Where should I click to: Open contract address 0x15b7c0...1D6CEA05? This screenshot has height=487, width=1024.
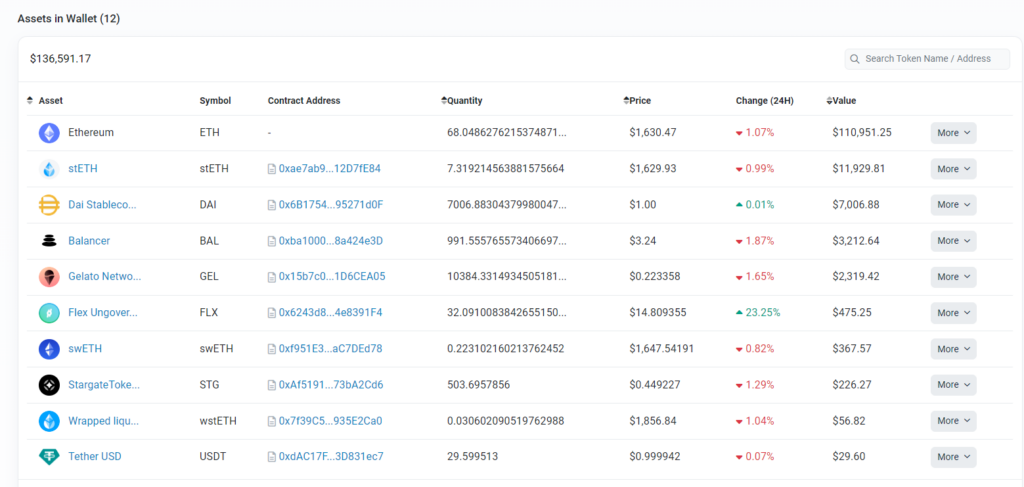(332, 276)
